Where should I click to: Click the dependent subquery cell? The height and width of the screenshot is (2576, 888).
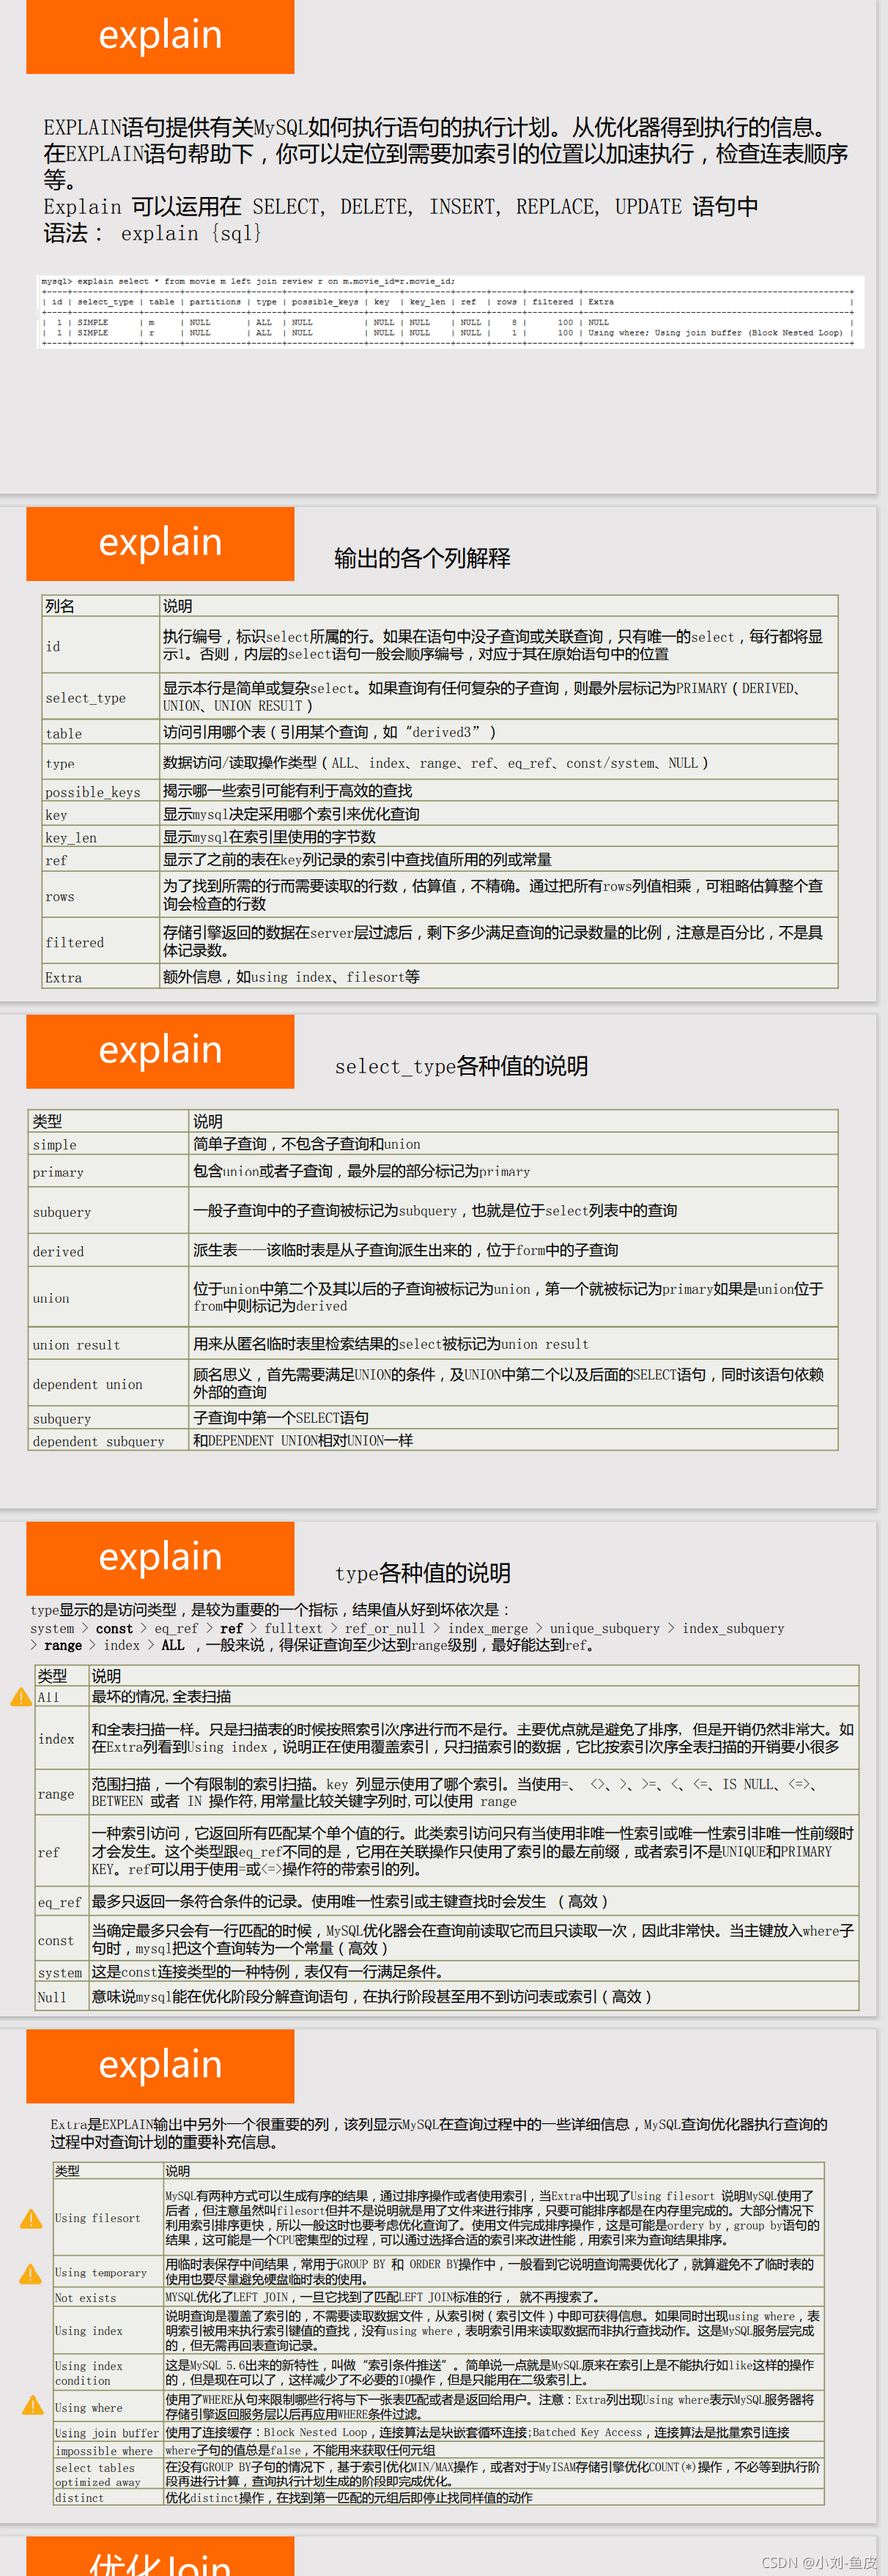[x=109, y=1441]
